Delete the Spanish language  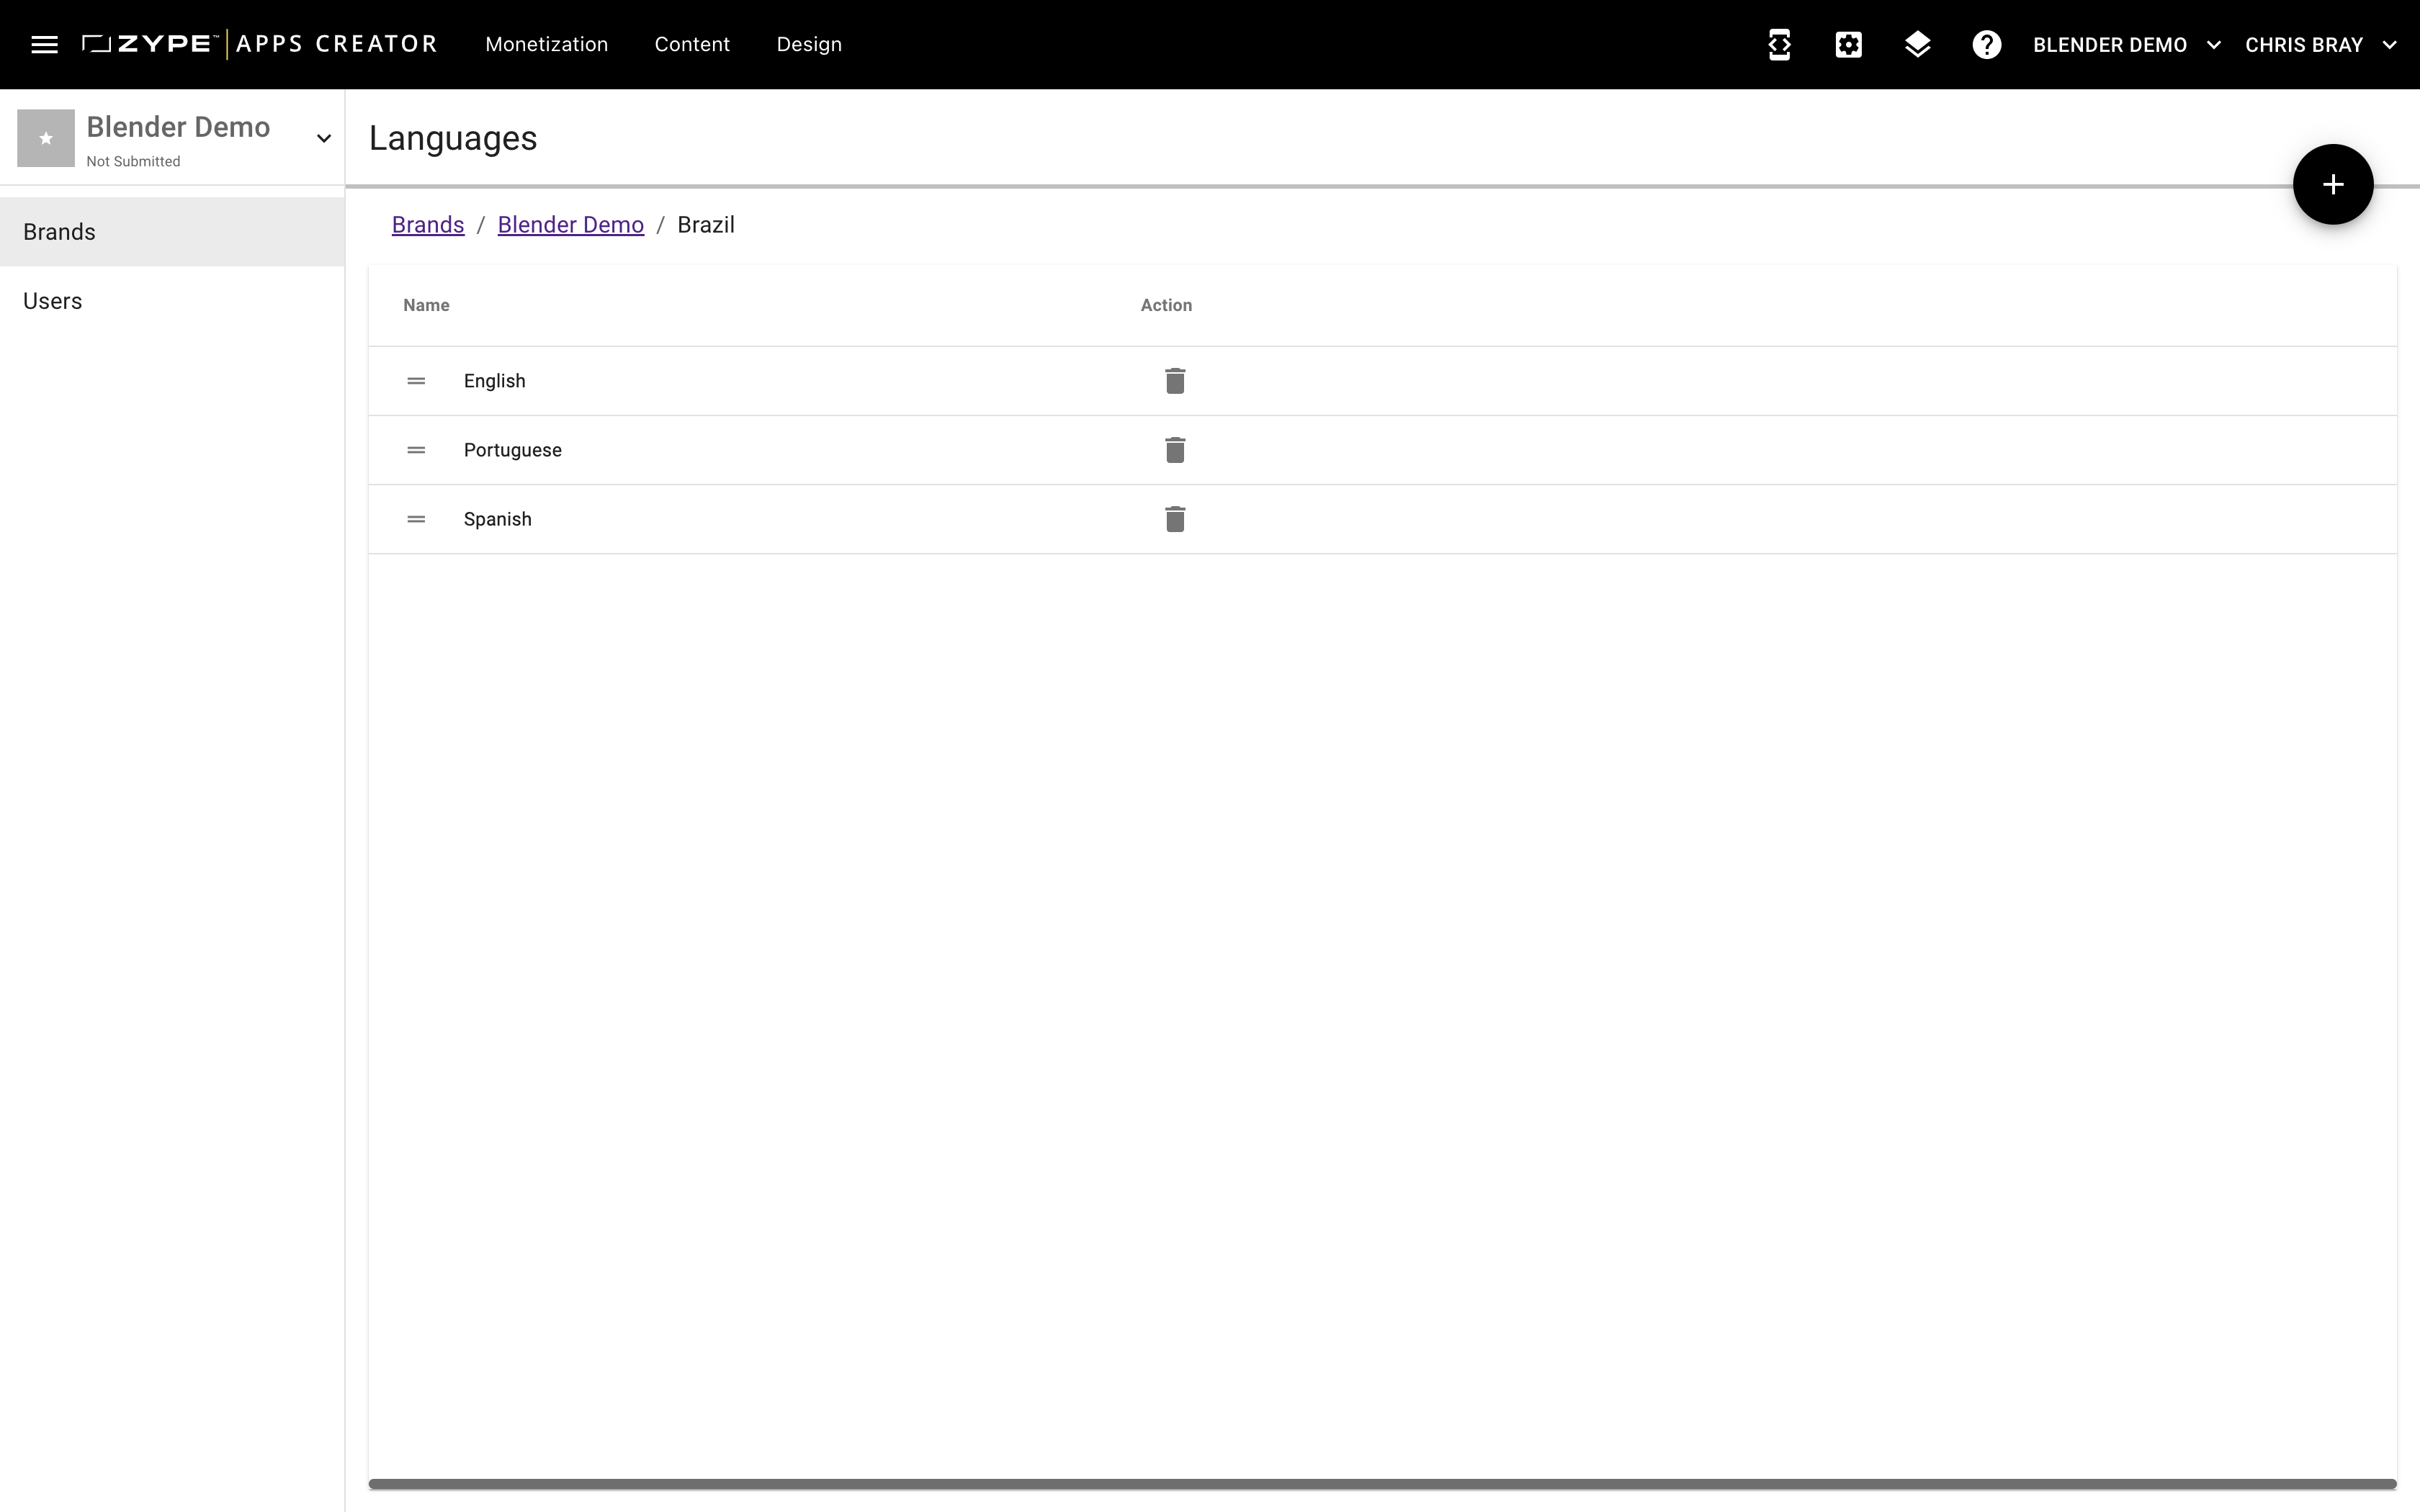point(1174,518)
